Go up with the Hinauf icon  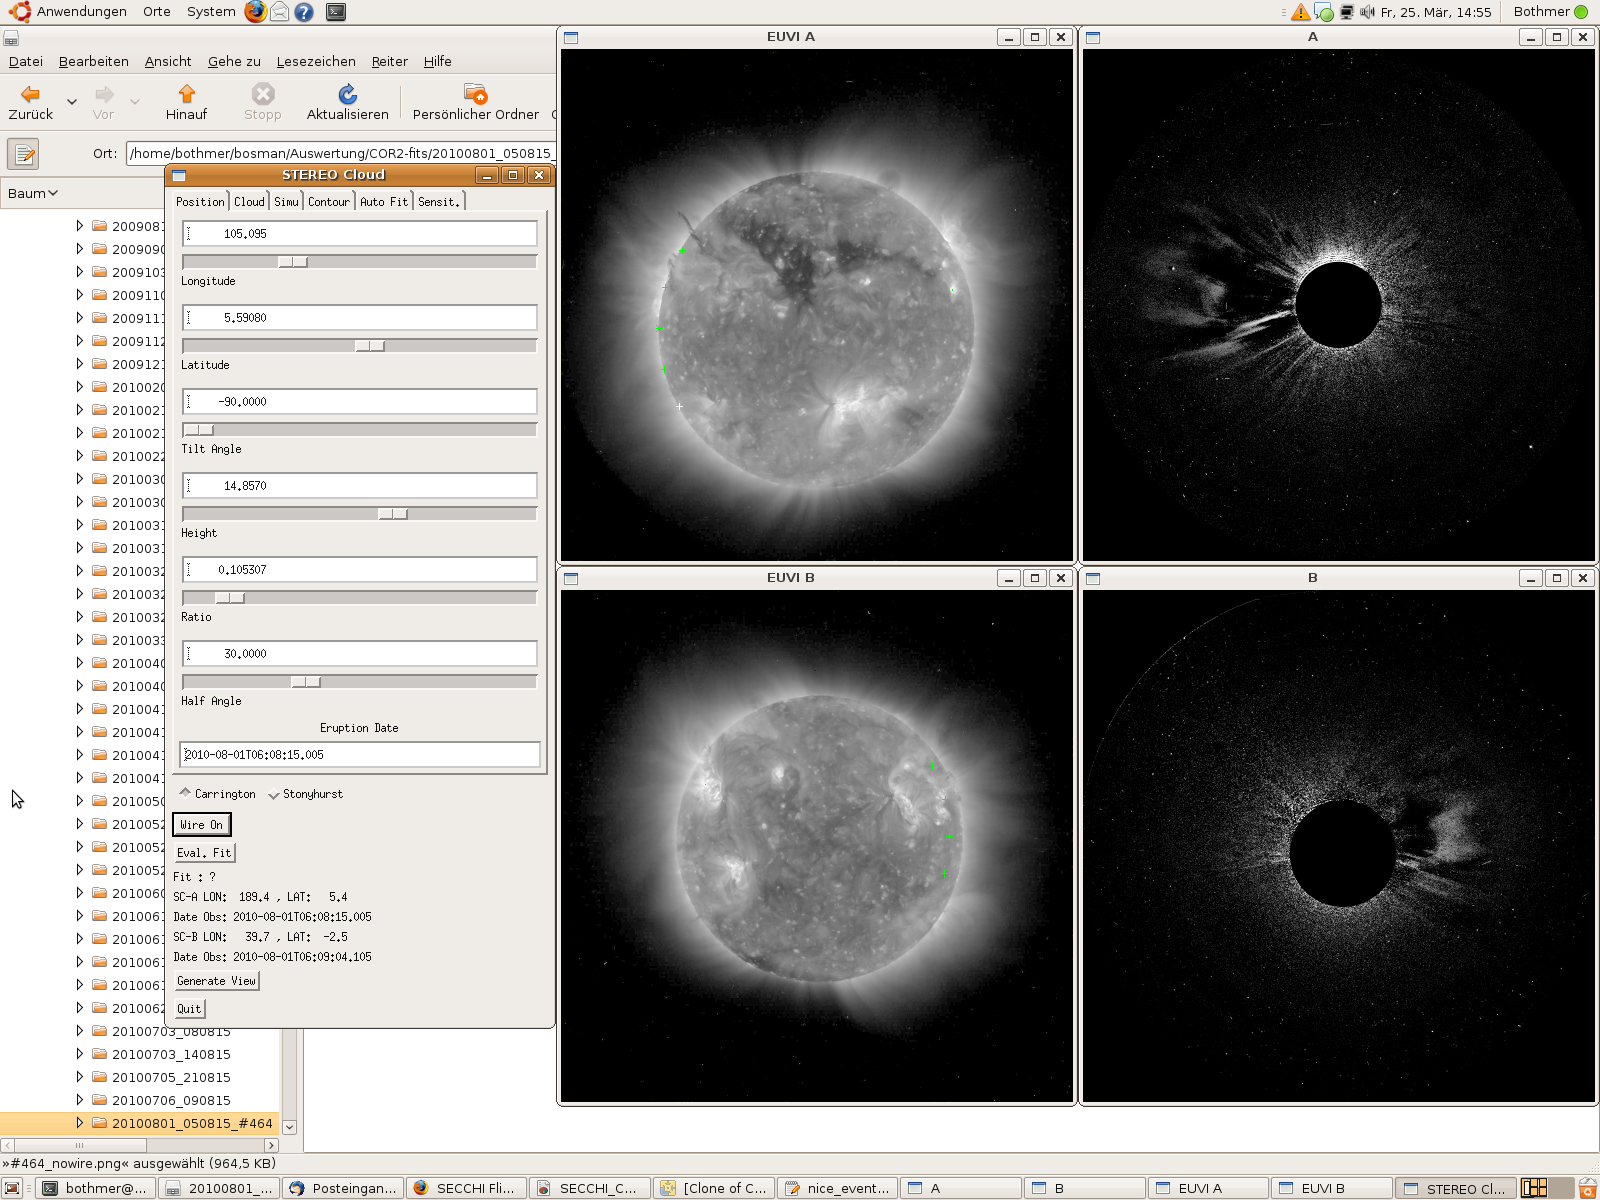(186, 94)
